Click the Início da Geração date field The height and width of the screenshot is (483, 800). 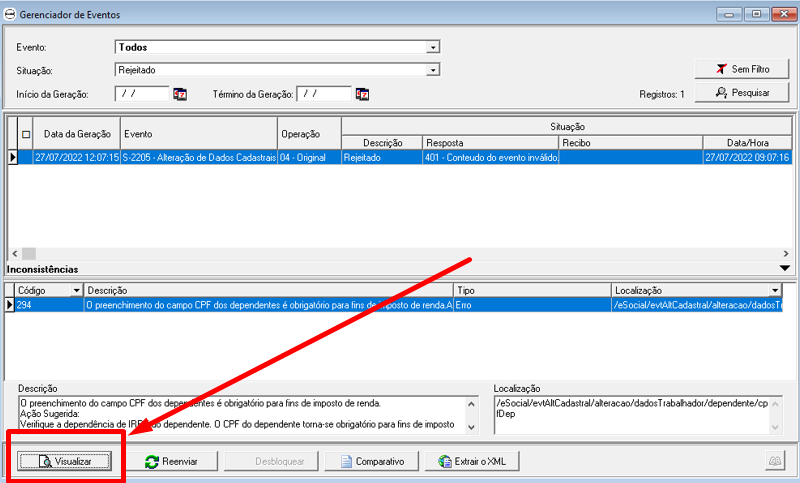pos(142,94)
